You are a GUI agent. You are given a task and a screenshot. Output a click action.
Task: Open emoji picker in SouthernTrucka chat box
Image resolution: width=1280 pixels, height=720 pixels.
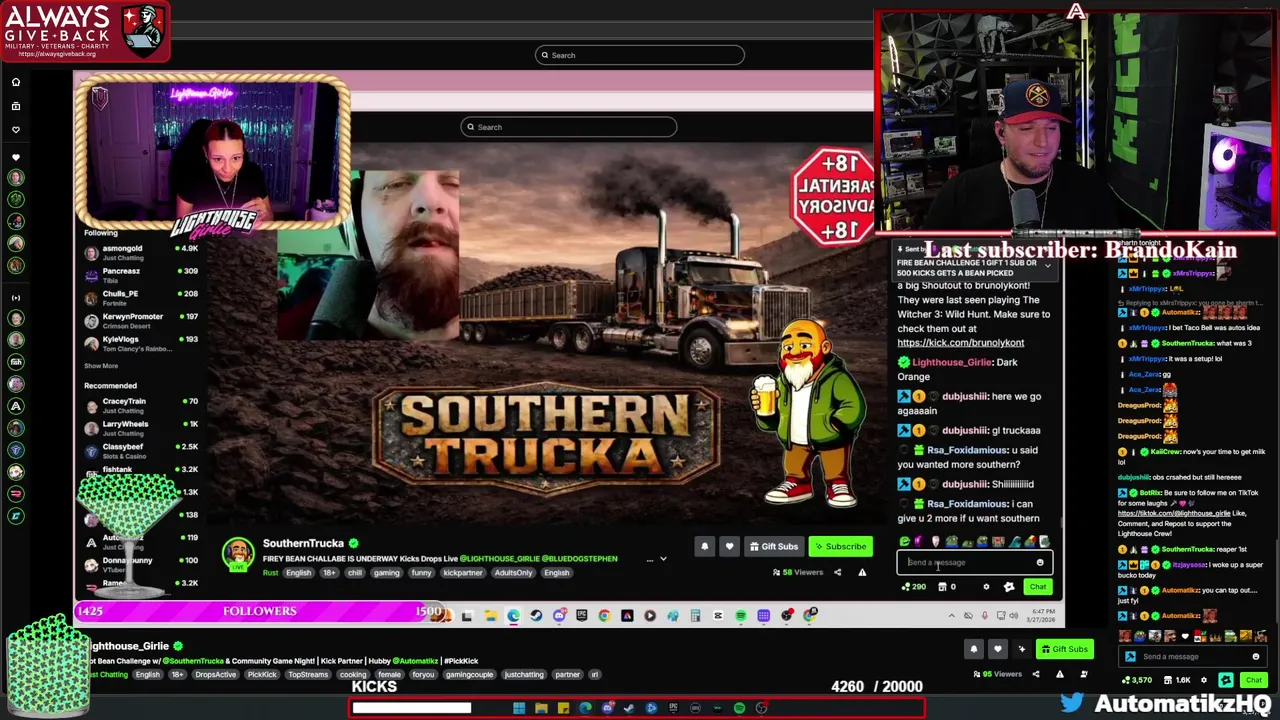pyautogui.click(x=1040, y=562)
